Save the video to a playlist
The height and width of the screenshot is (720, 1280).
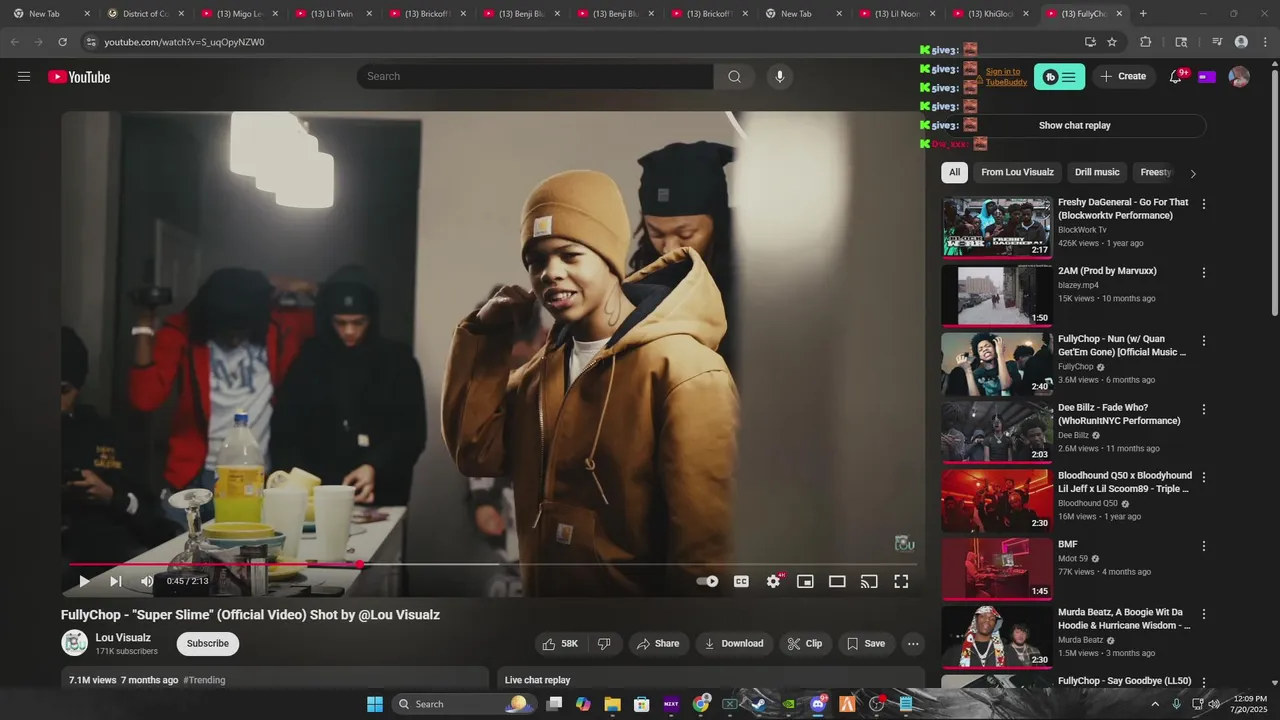(866, 644)
